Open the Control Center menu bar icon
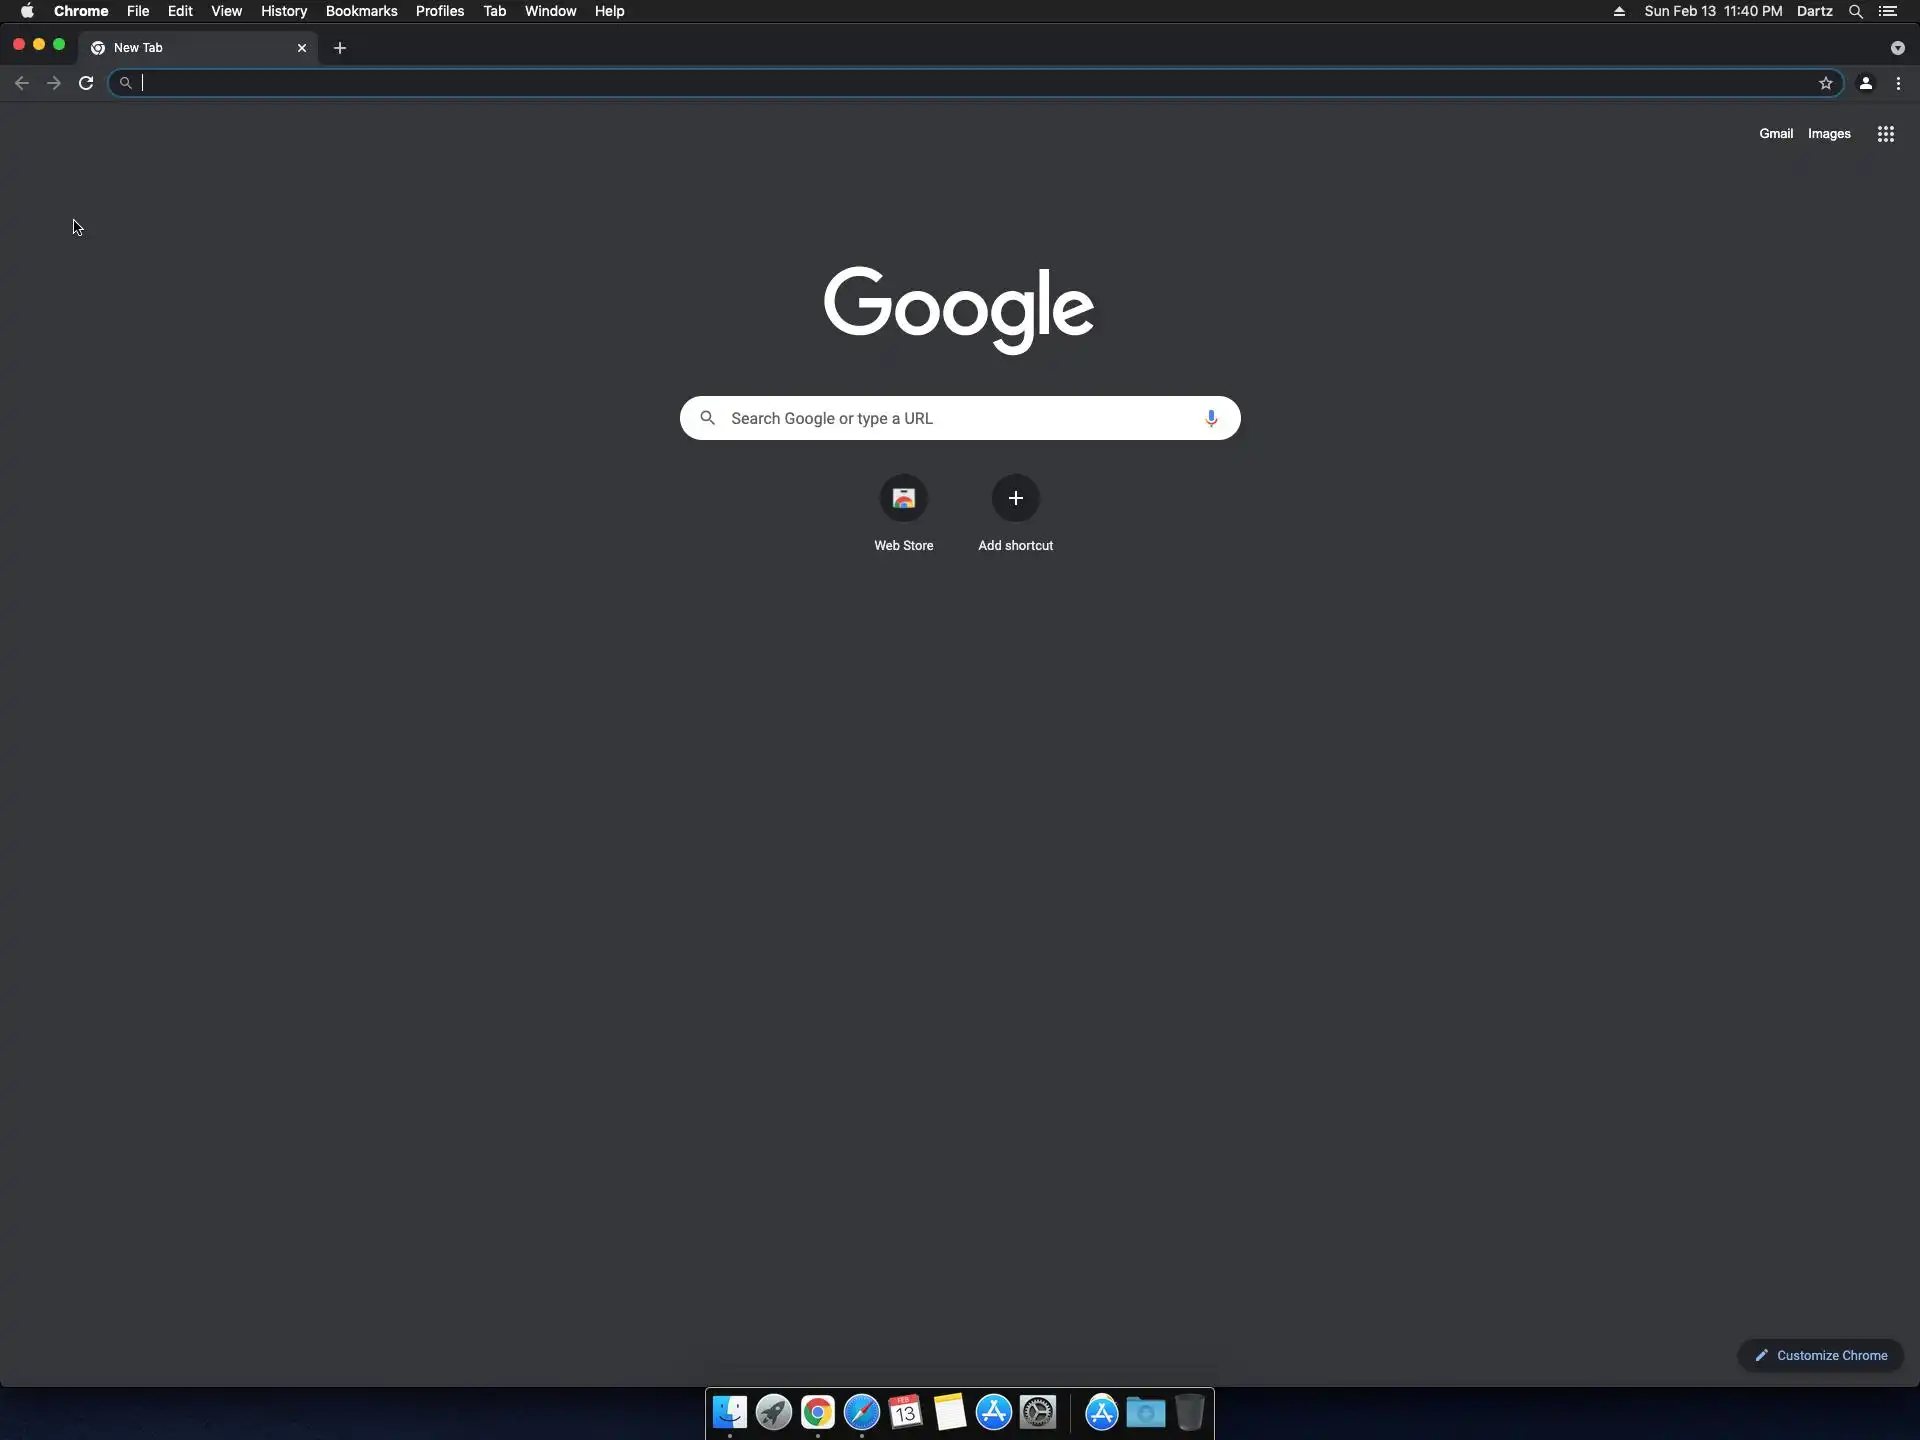Image resolution: width=1920 pixels, height=1440 pixels. [x=1887, y=11]
